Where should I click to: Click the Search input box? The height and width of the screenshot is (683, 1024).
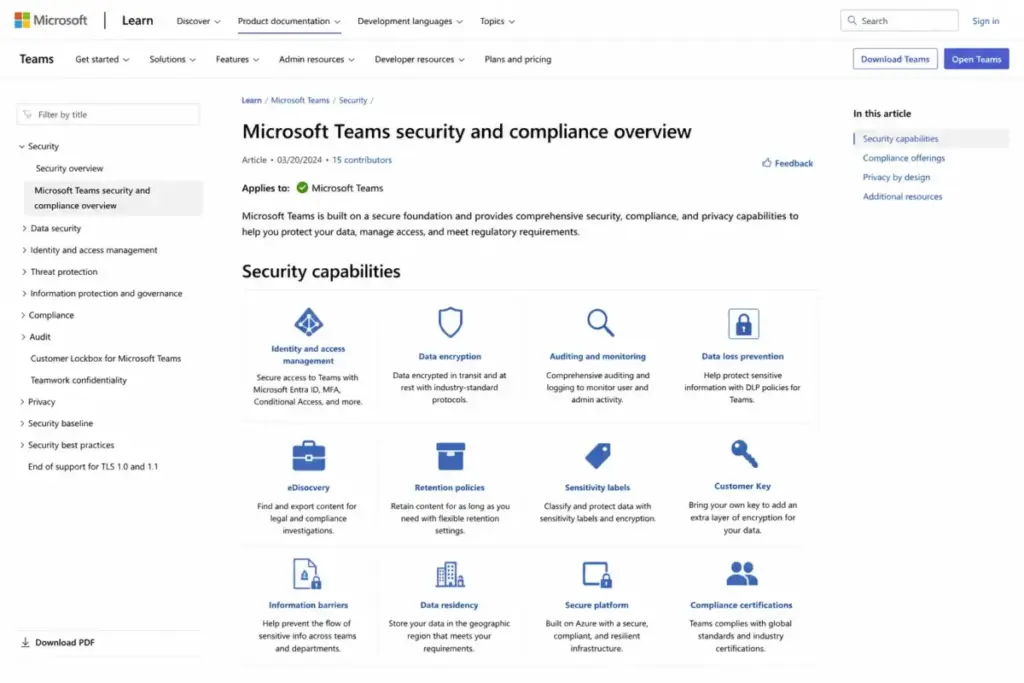[x=899, y=20]
